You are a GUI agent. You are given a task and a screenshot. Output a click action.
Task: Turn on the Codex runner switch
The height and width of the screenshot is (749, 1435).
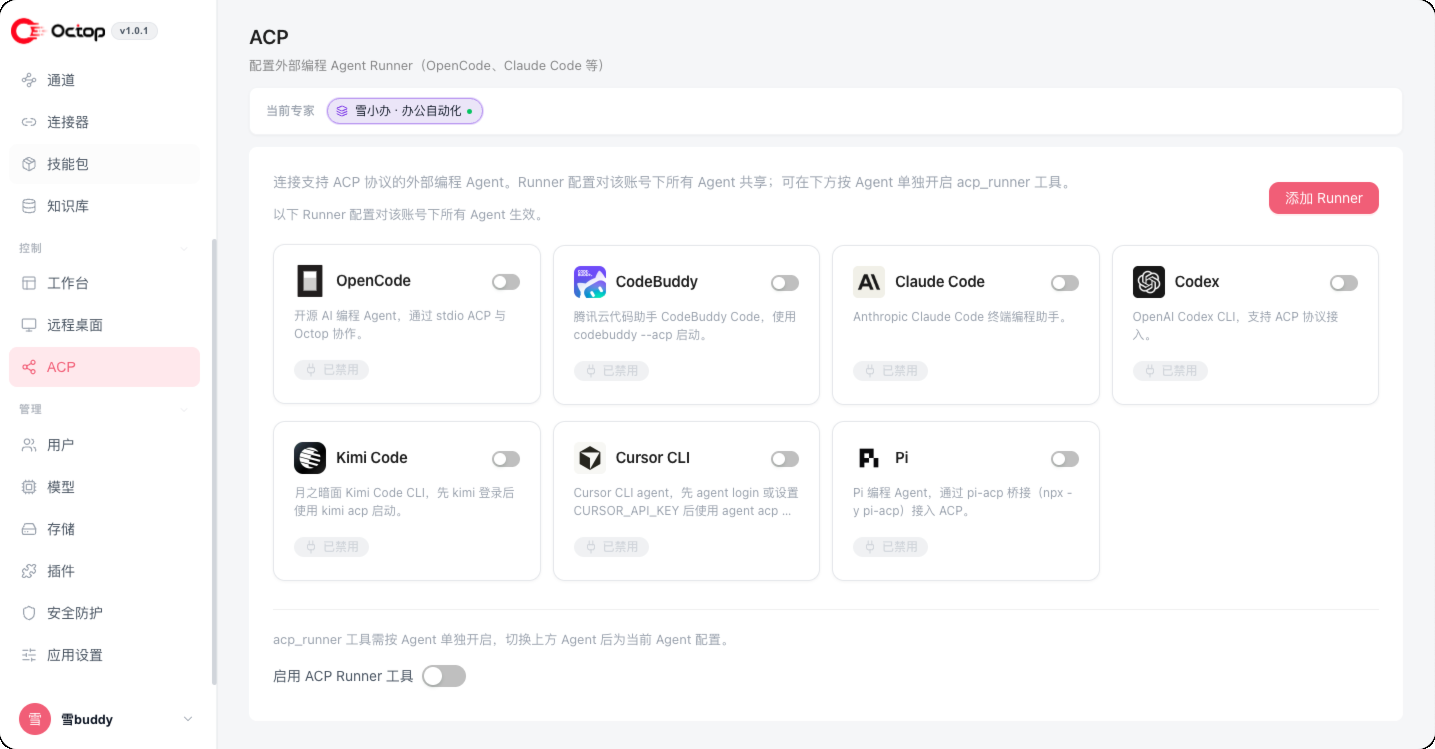(x=1344, y=283)
